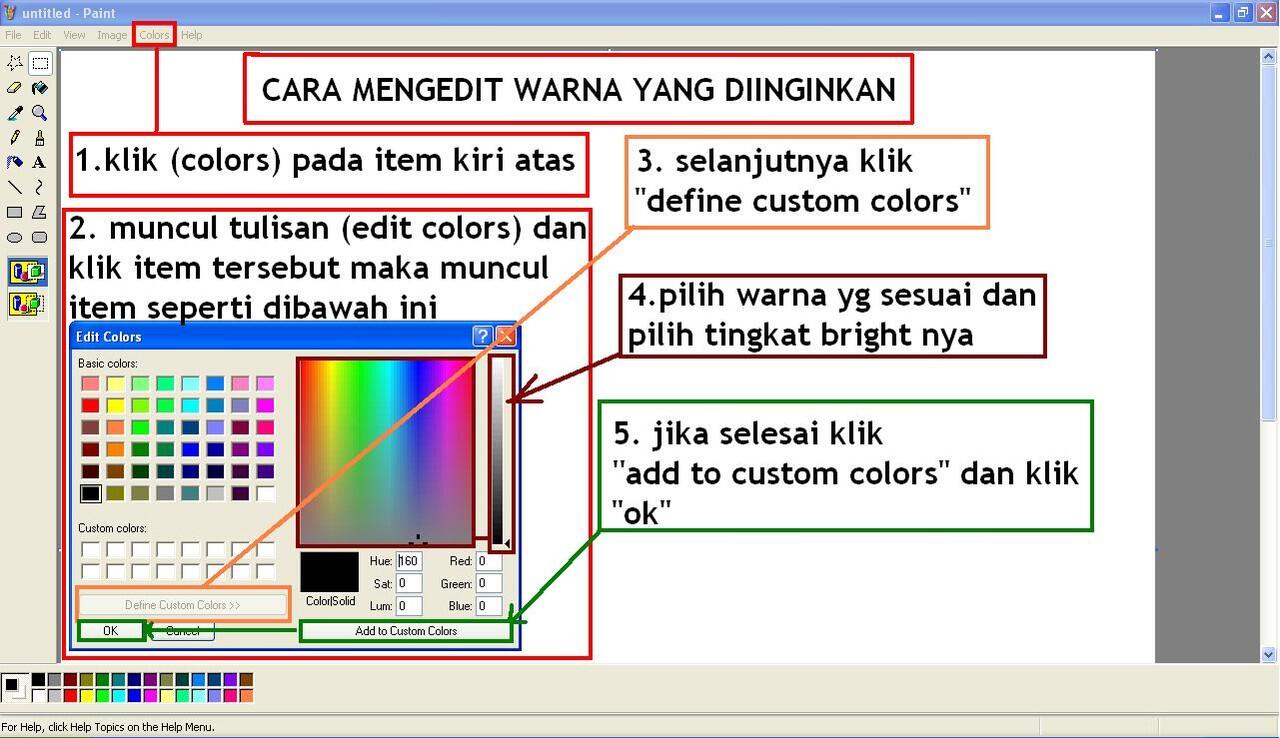
Task: Click the Edit Colors dialog help question-mark
Action: click(x=482, y=336)
